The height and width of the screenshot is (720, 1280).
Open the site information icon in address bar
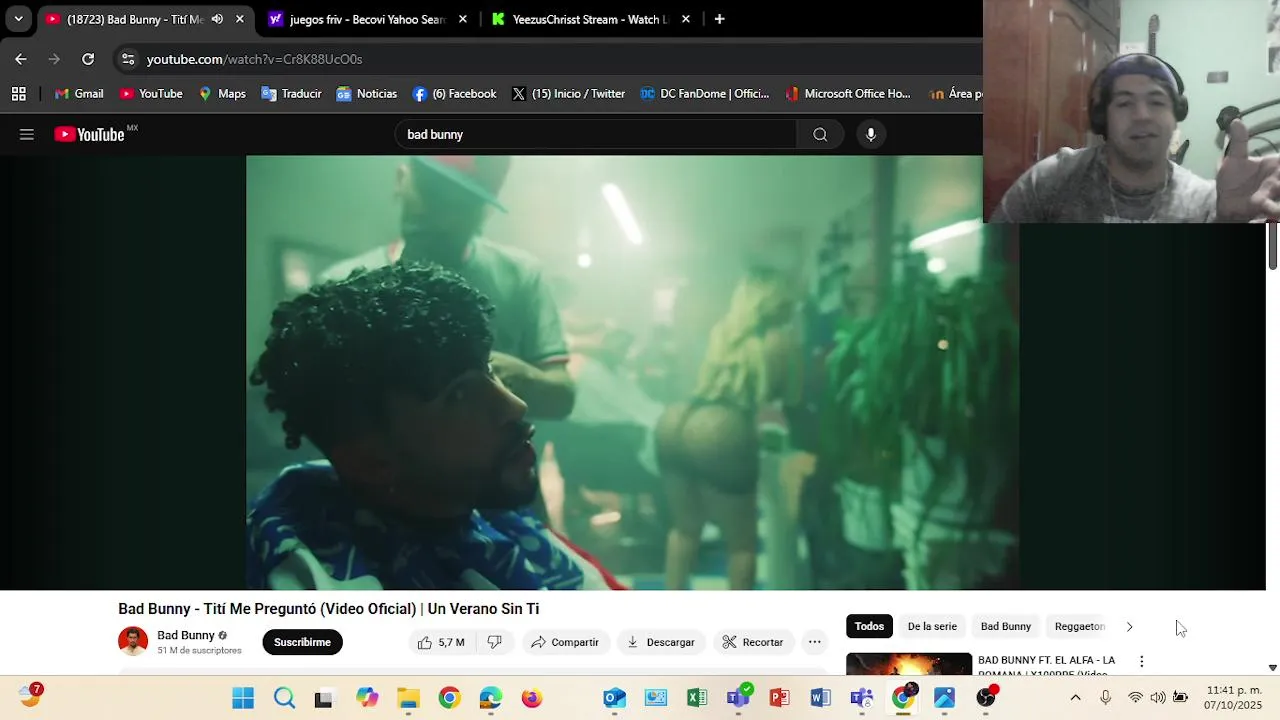pos(128,59)
